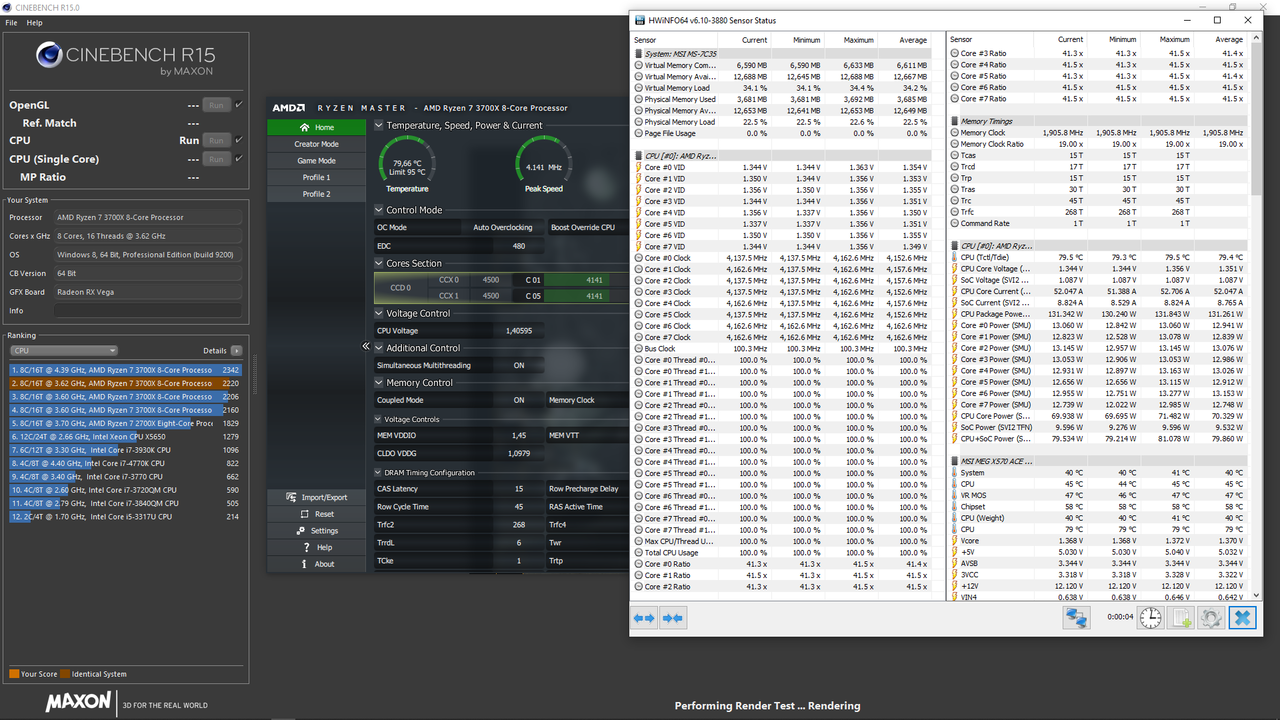This screenshot has width=1280, height=720.
Task: Collapse the DRAM Timing Configuration section
Action: click(379, 472)
